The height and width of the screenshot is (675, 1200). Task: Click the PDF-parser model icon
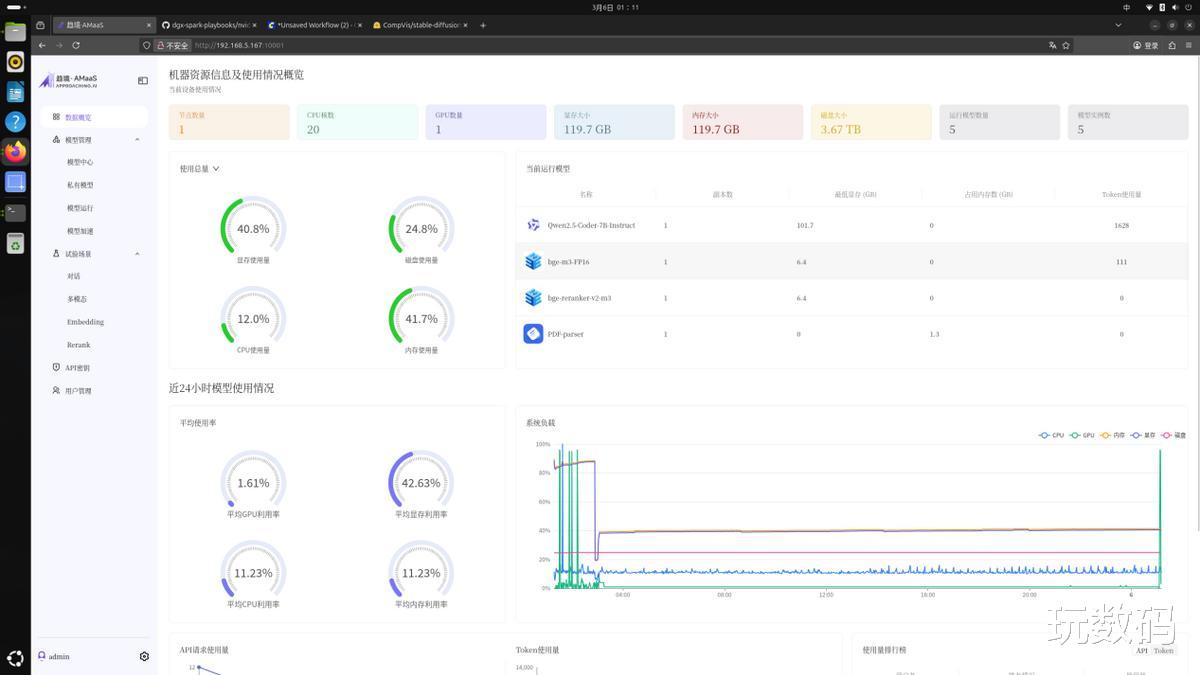(x=533, y=334)
